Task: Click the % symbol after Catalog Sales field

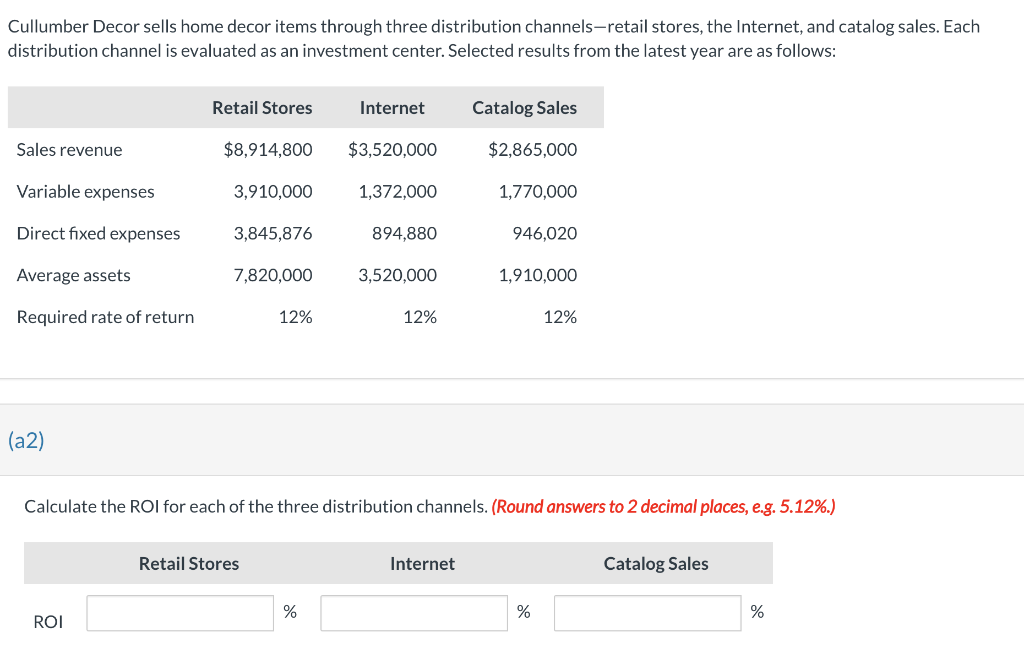Action: [x=757, y=612]
